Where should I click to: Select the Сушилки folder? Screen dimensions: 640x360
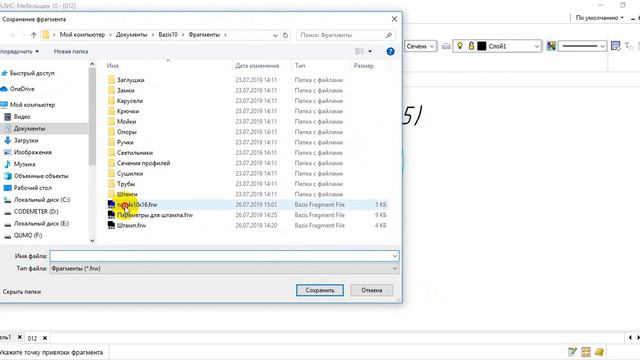click(130, 173)
